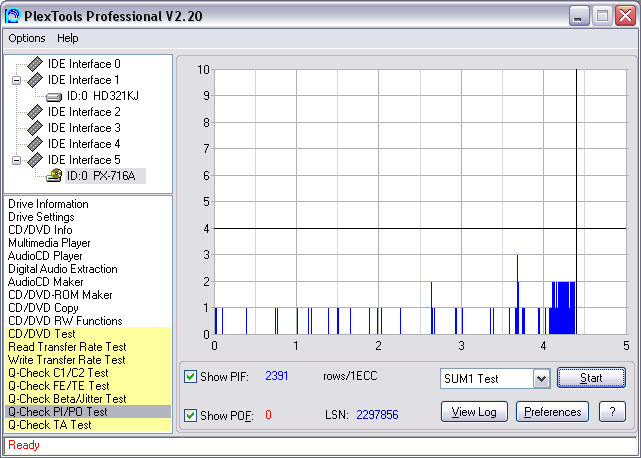Click the PX-716A optical drive icon
This screenshot has height=458, width=641.
pos(54,175)
